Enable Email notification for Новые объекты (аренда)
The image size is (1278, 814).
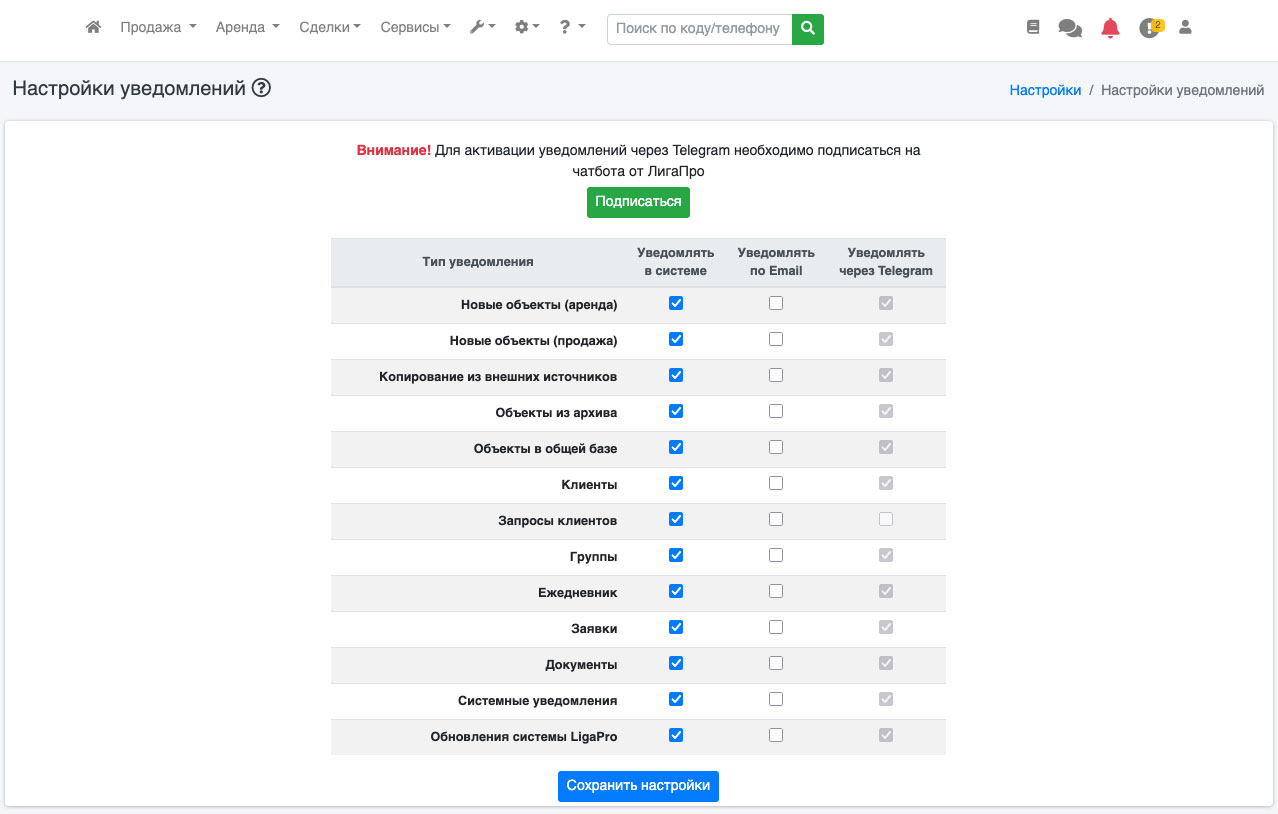[776, 303]
